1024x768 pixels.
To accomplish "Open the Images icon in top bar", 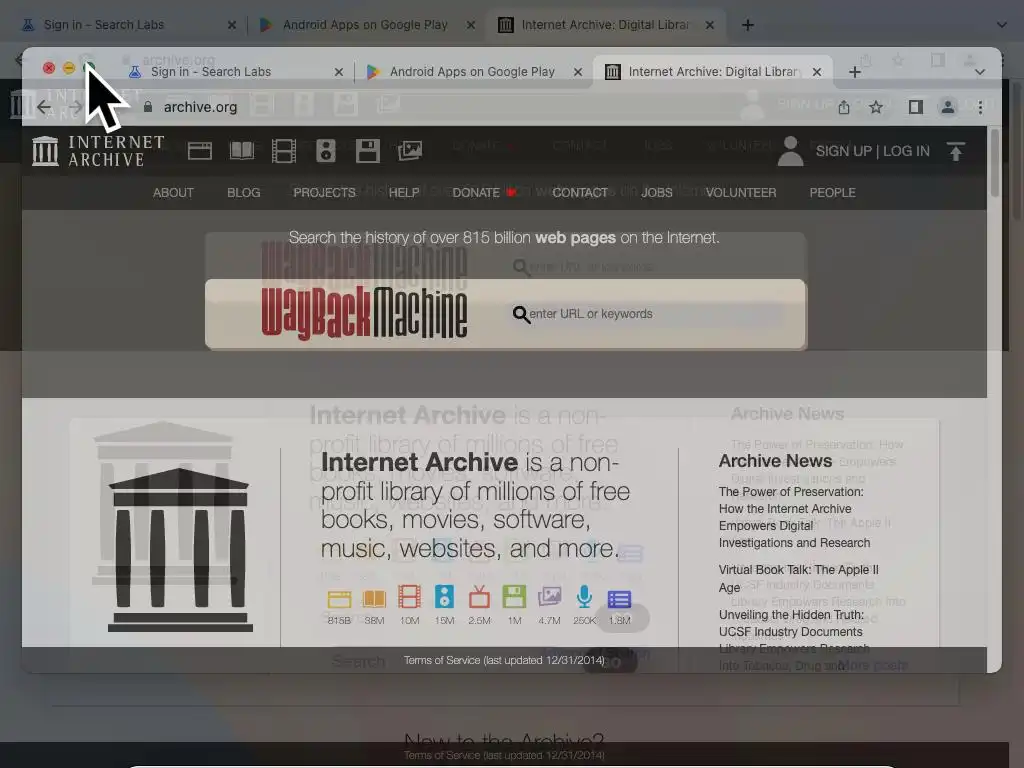I will pyautogui.click(x=410, y=151).
